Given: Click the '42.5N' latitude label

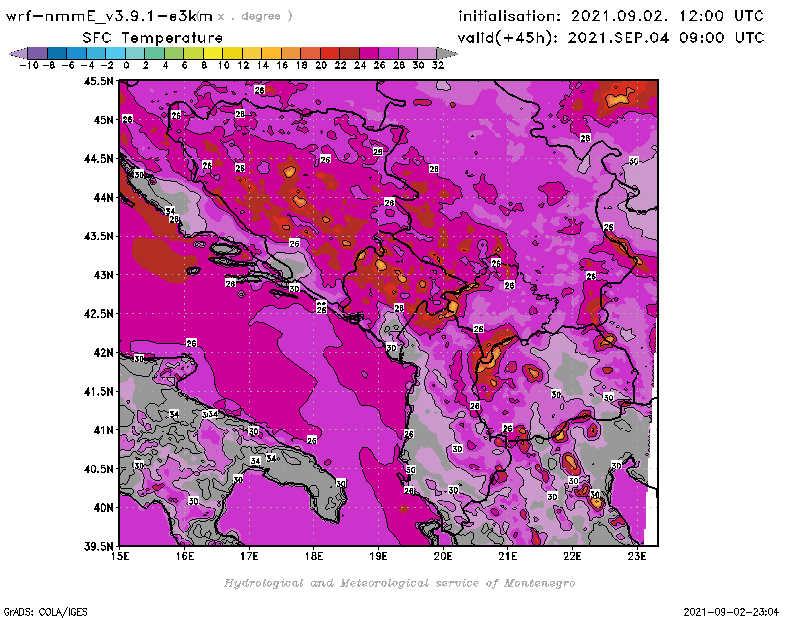Looking at the screenshot, I should (x=98, y=314).
